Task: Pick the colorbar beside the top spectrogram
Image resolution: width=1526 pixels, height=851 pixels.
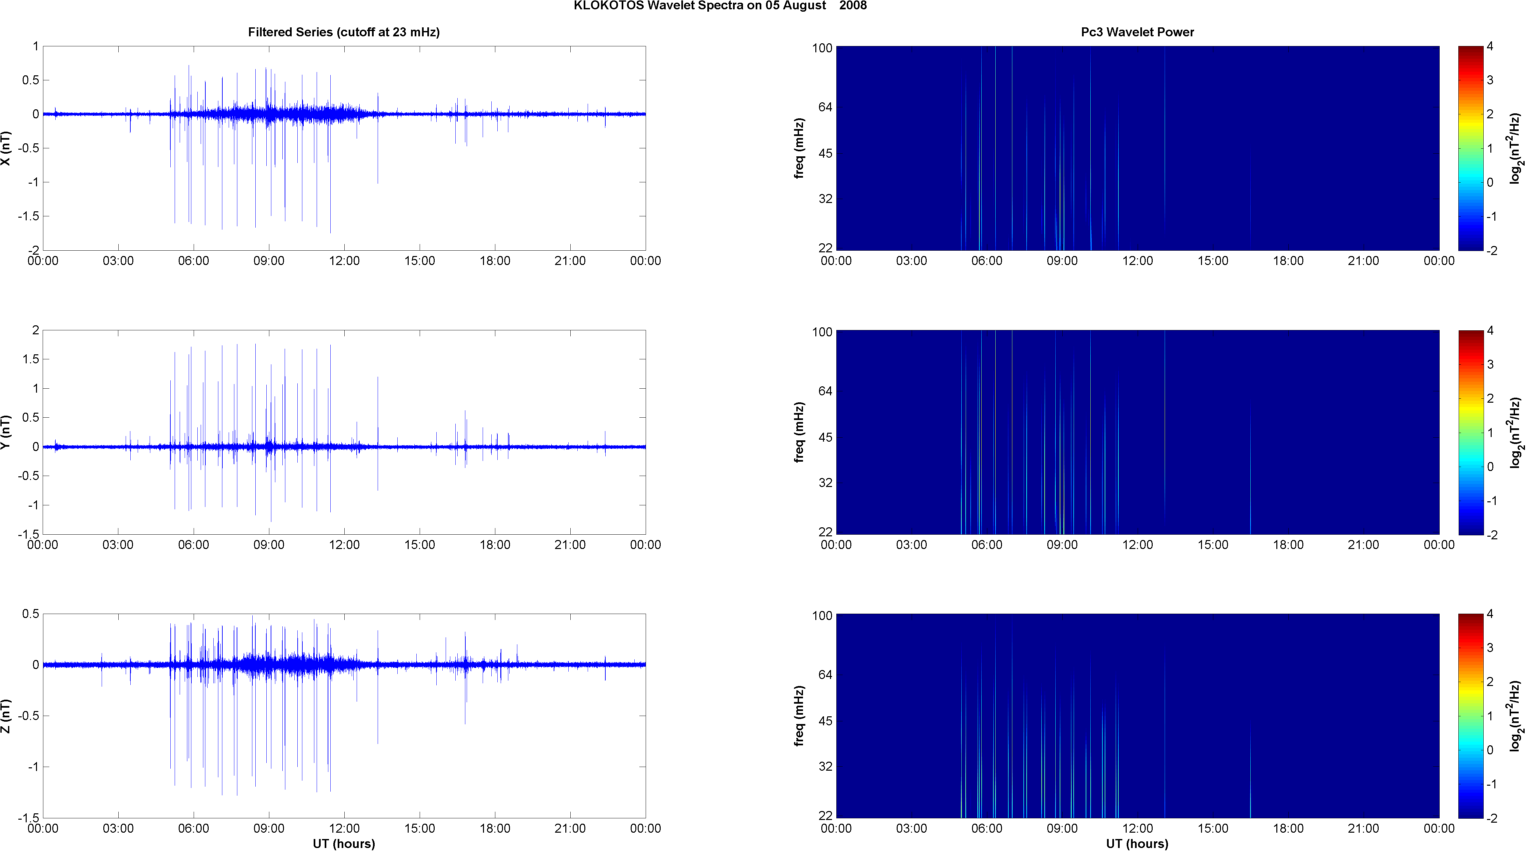Action: [1470, 148]
